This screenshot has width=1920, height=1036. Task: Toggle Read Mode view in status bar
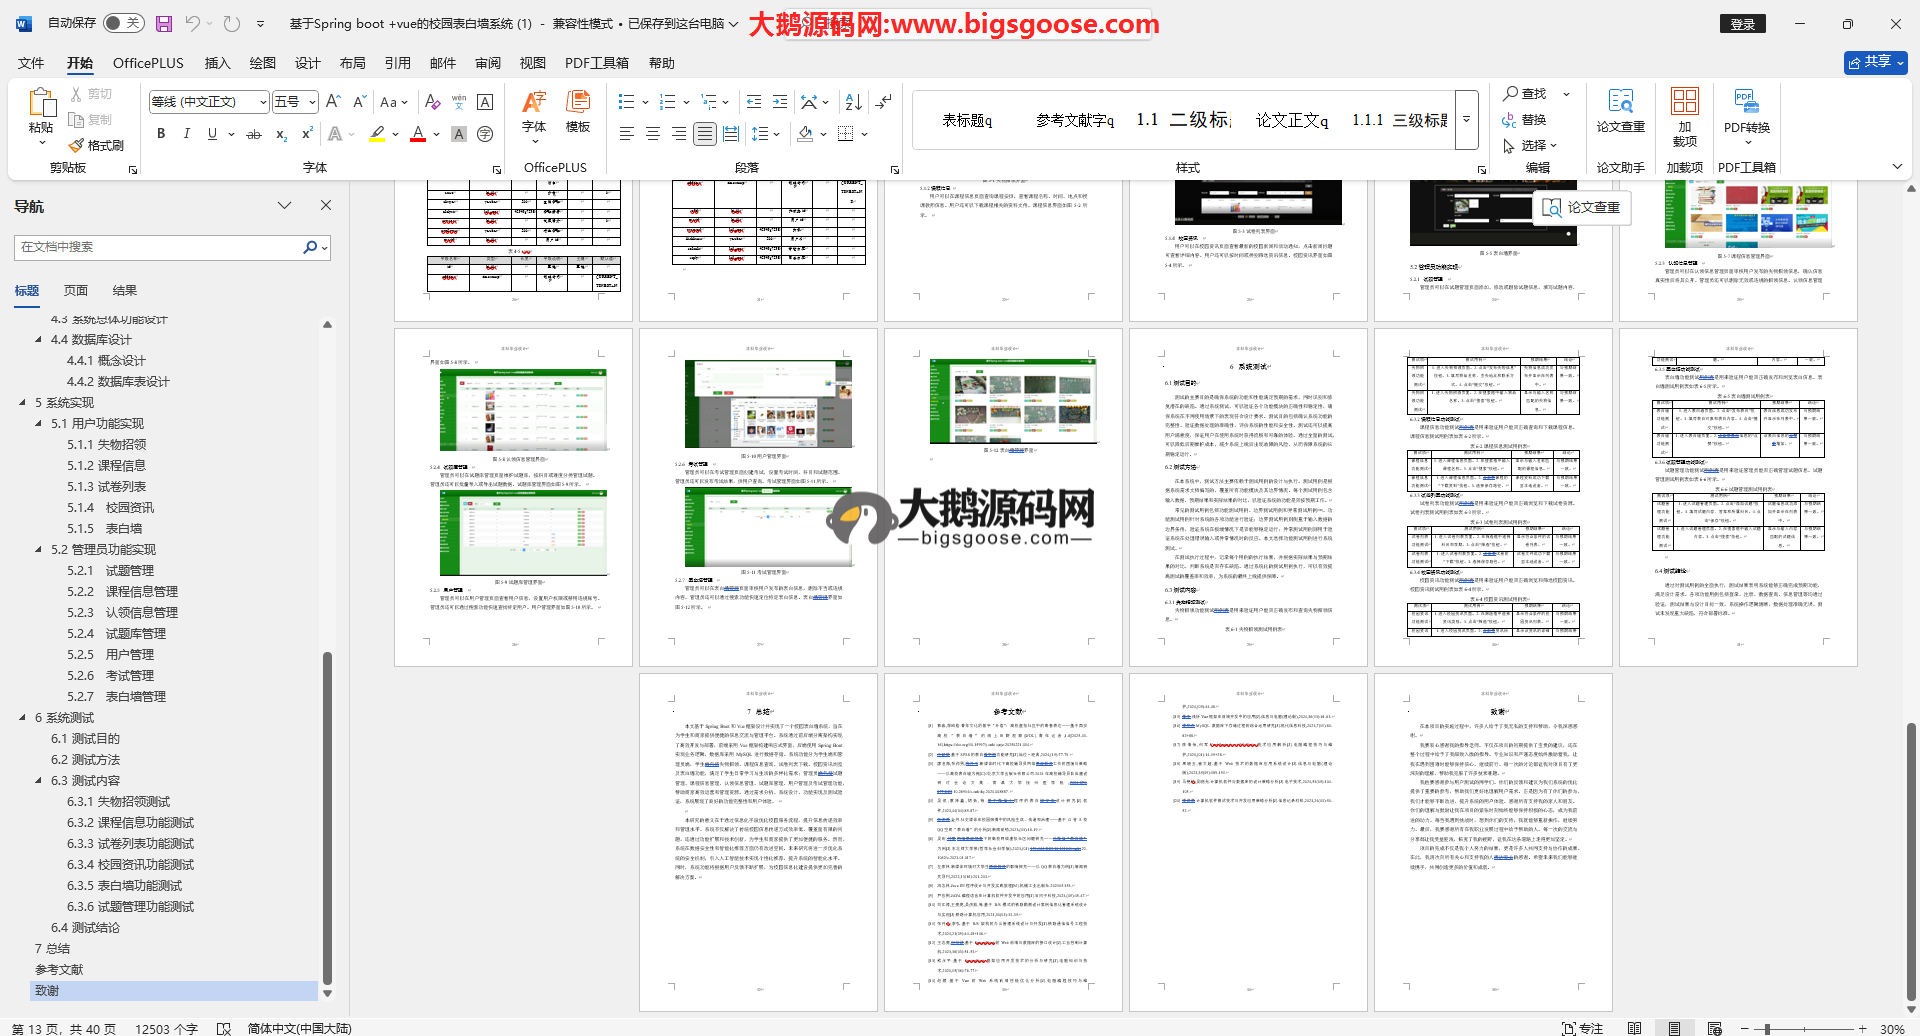click(1634, 1028)
